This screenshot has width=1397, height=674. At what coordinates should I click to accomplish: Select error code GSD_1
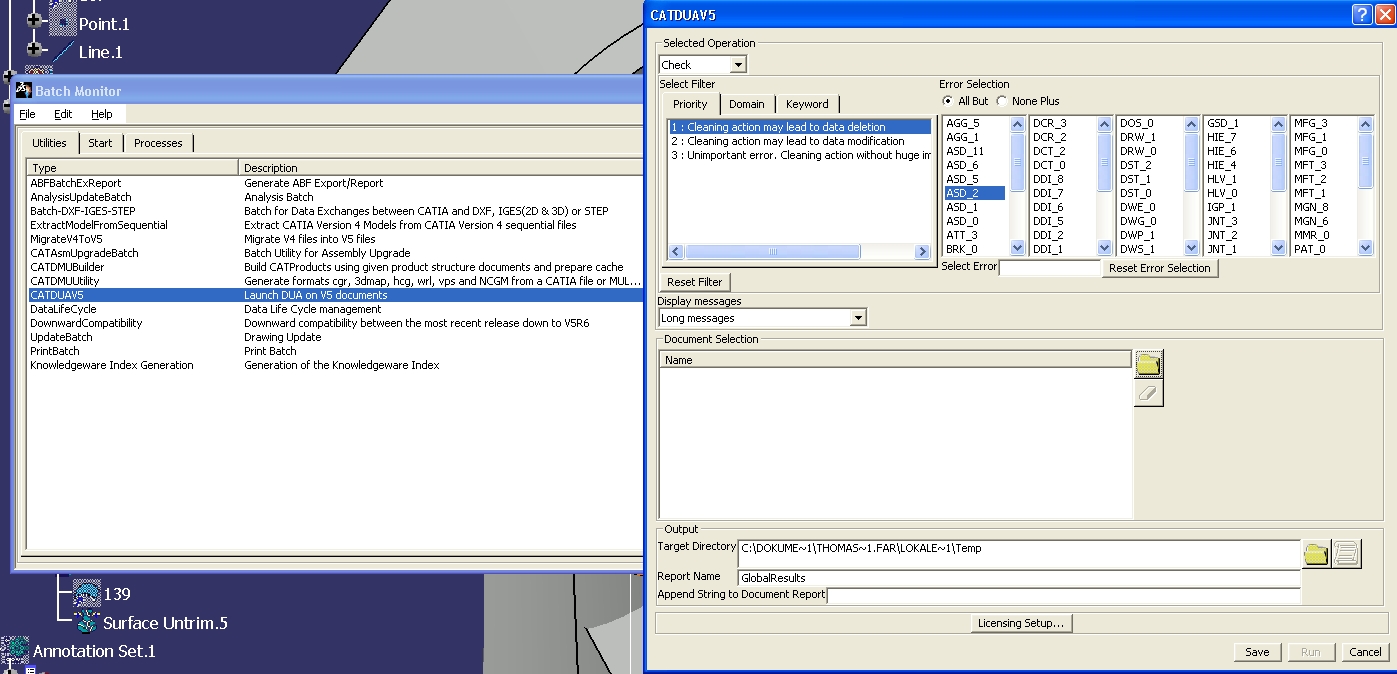coord(1222,123)
